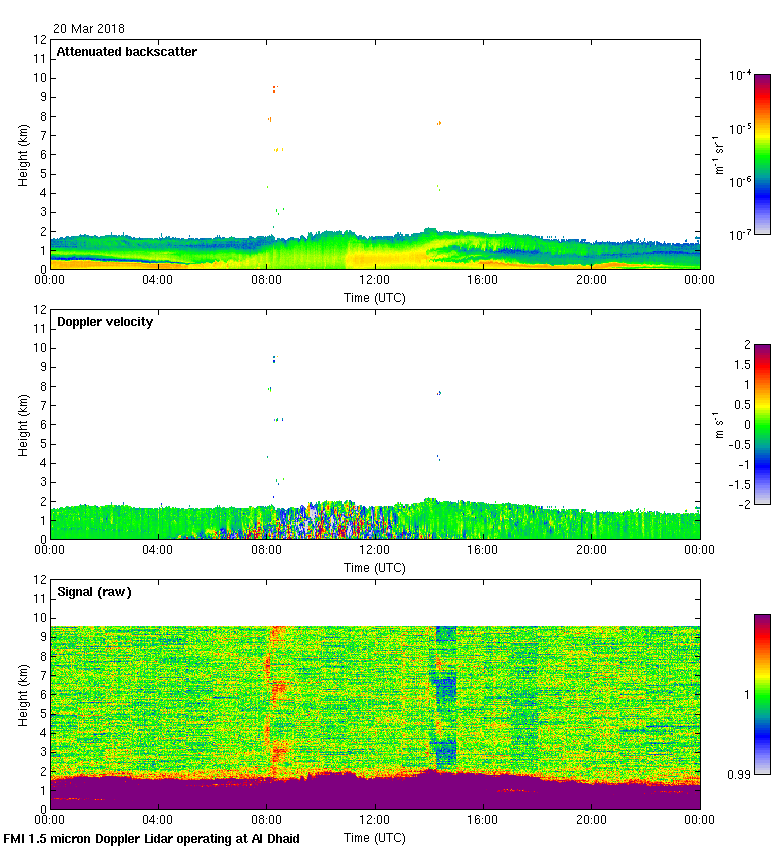Click the Doppler velocity color bar
The height and width of the screenshot is (850, 780).
[x=762, y=424]
